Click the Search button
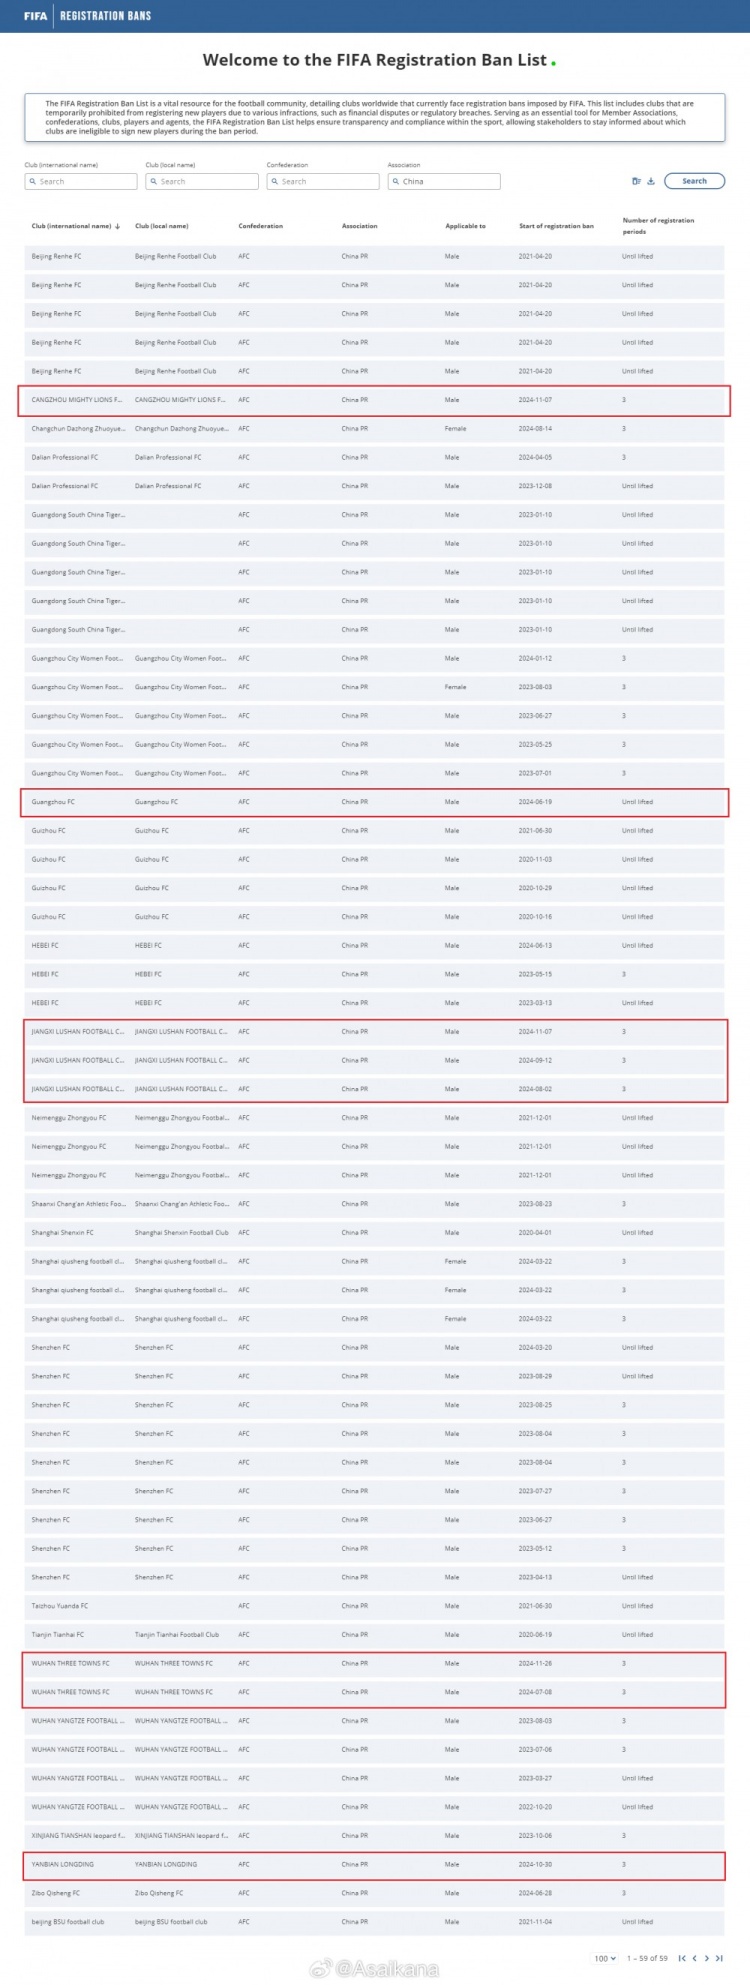The height and width of the screenshot is (1985, 750). (694, 181)
